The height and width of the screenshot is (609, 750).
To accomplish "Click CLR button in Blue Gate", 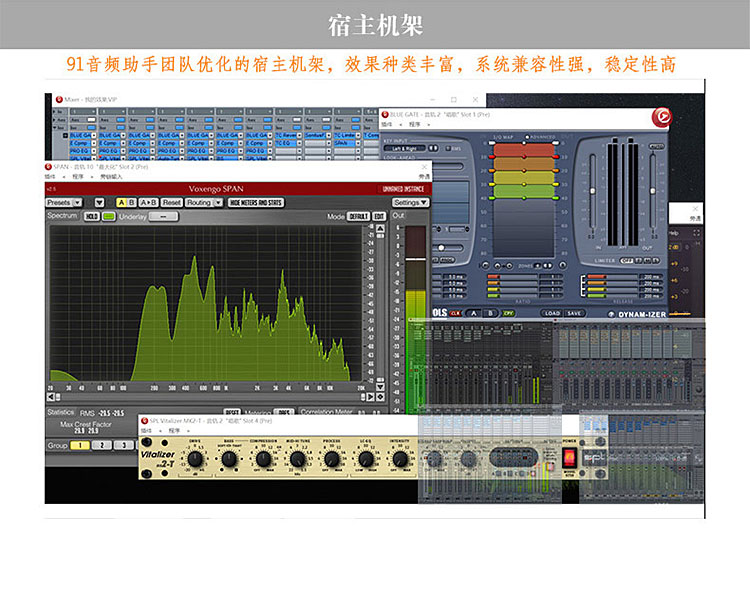I will (455, 313).
